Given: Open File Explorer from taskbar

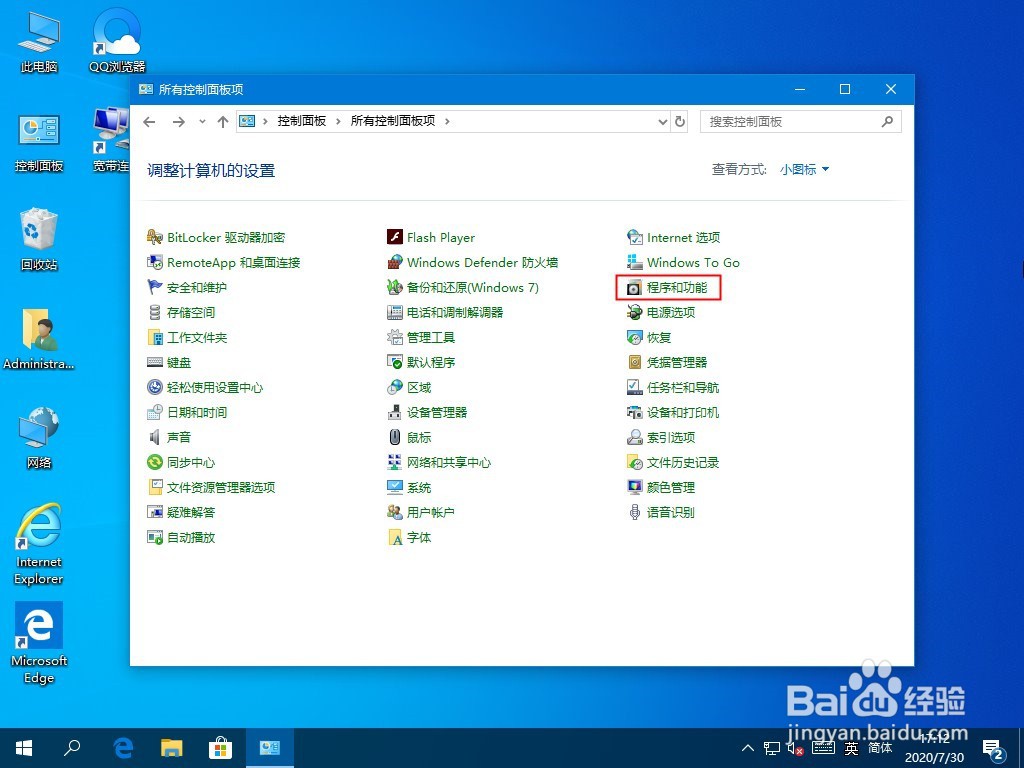Looking at the screenshot, I should click(172, 748).
